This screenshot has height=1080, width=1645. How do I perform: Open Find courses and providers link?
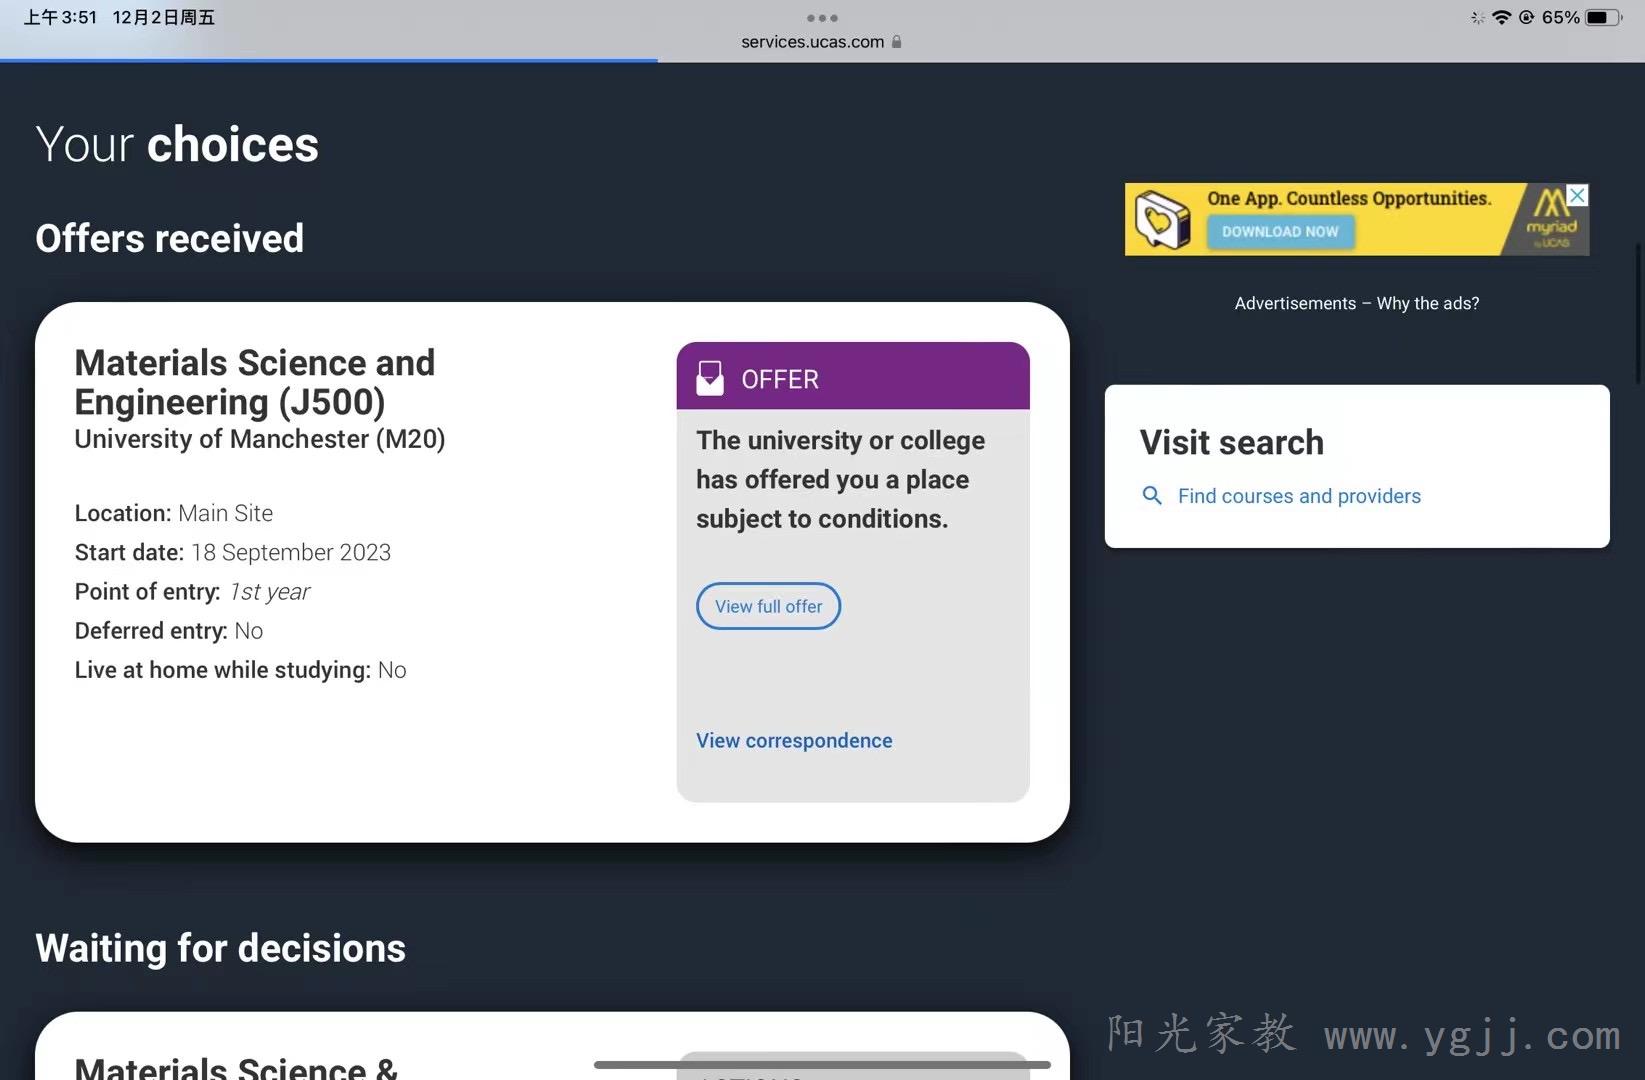1299,496
